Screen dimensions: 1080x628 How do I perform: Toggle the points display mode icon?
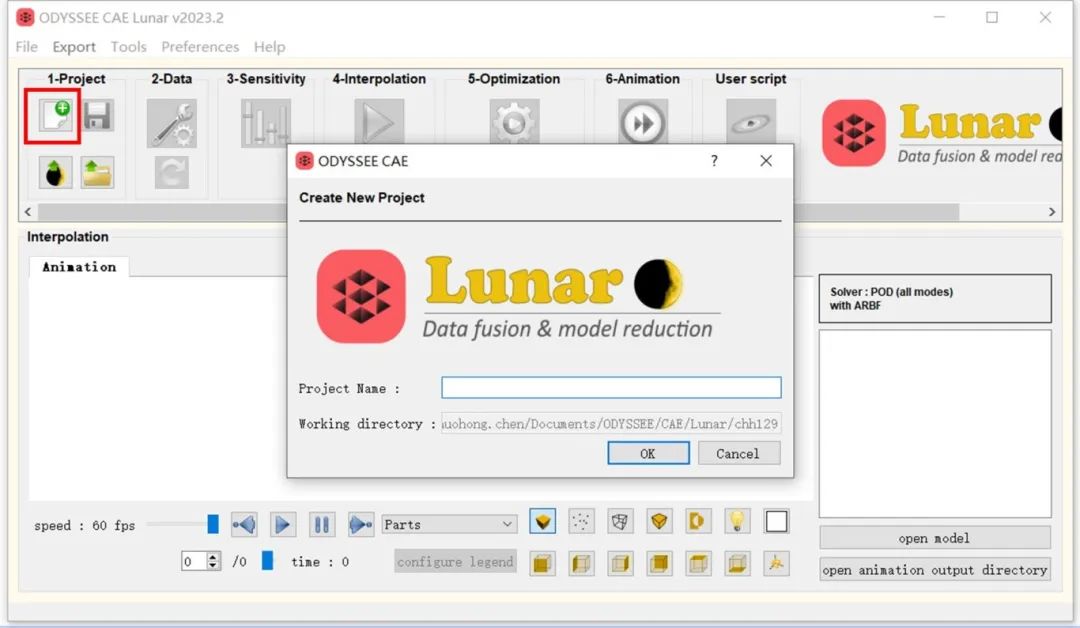[x=581, y=521]
